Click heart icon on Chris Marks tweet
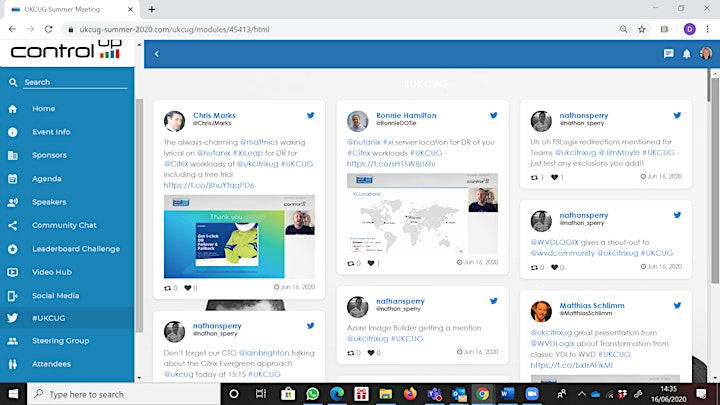This screenshot has width=720, height=405. 188,288
